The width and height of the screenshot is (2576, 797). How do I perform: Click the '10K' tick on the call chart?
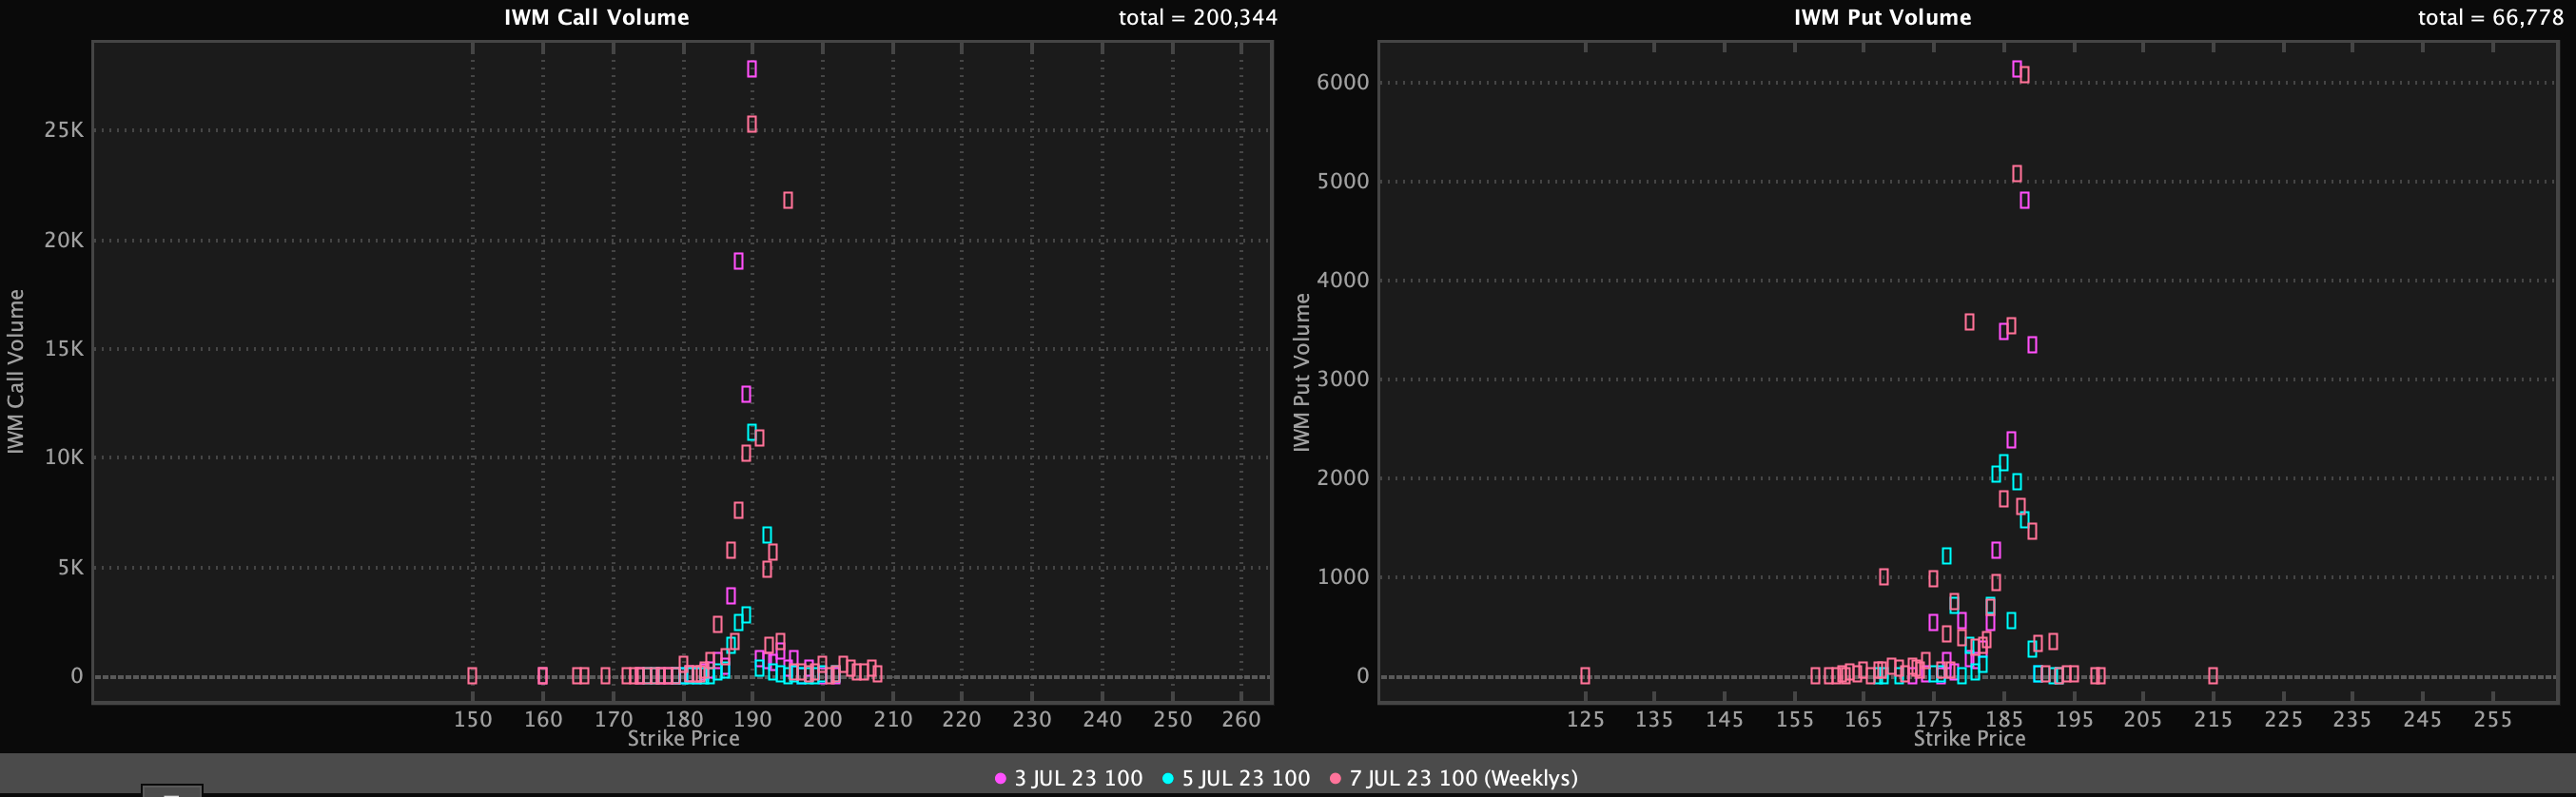[64, 457]
